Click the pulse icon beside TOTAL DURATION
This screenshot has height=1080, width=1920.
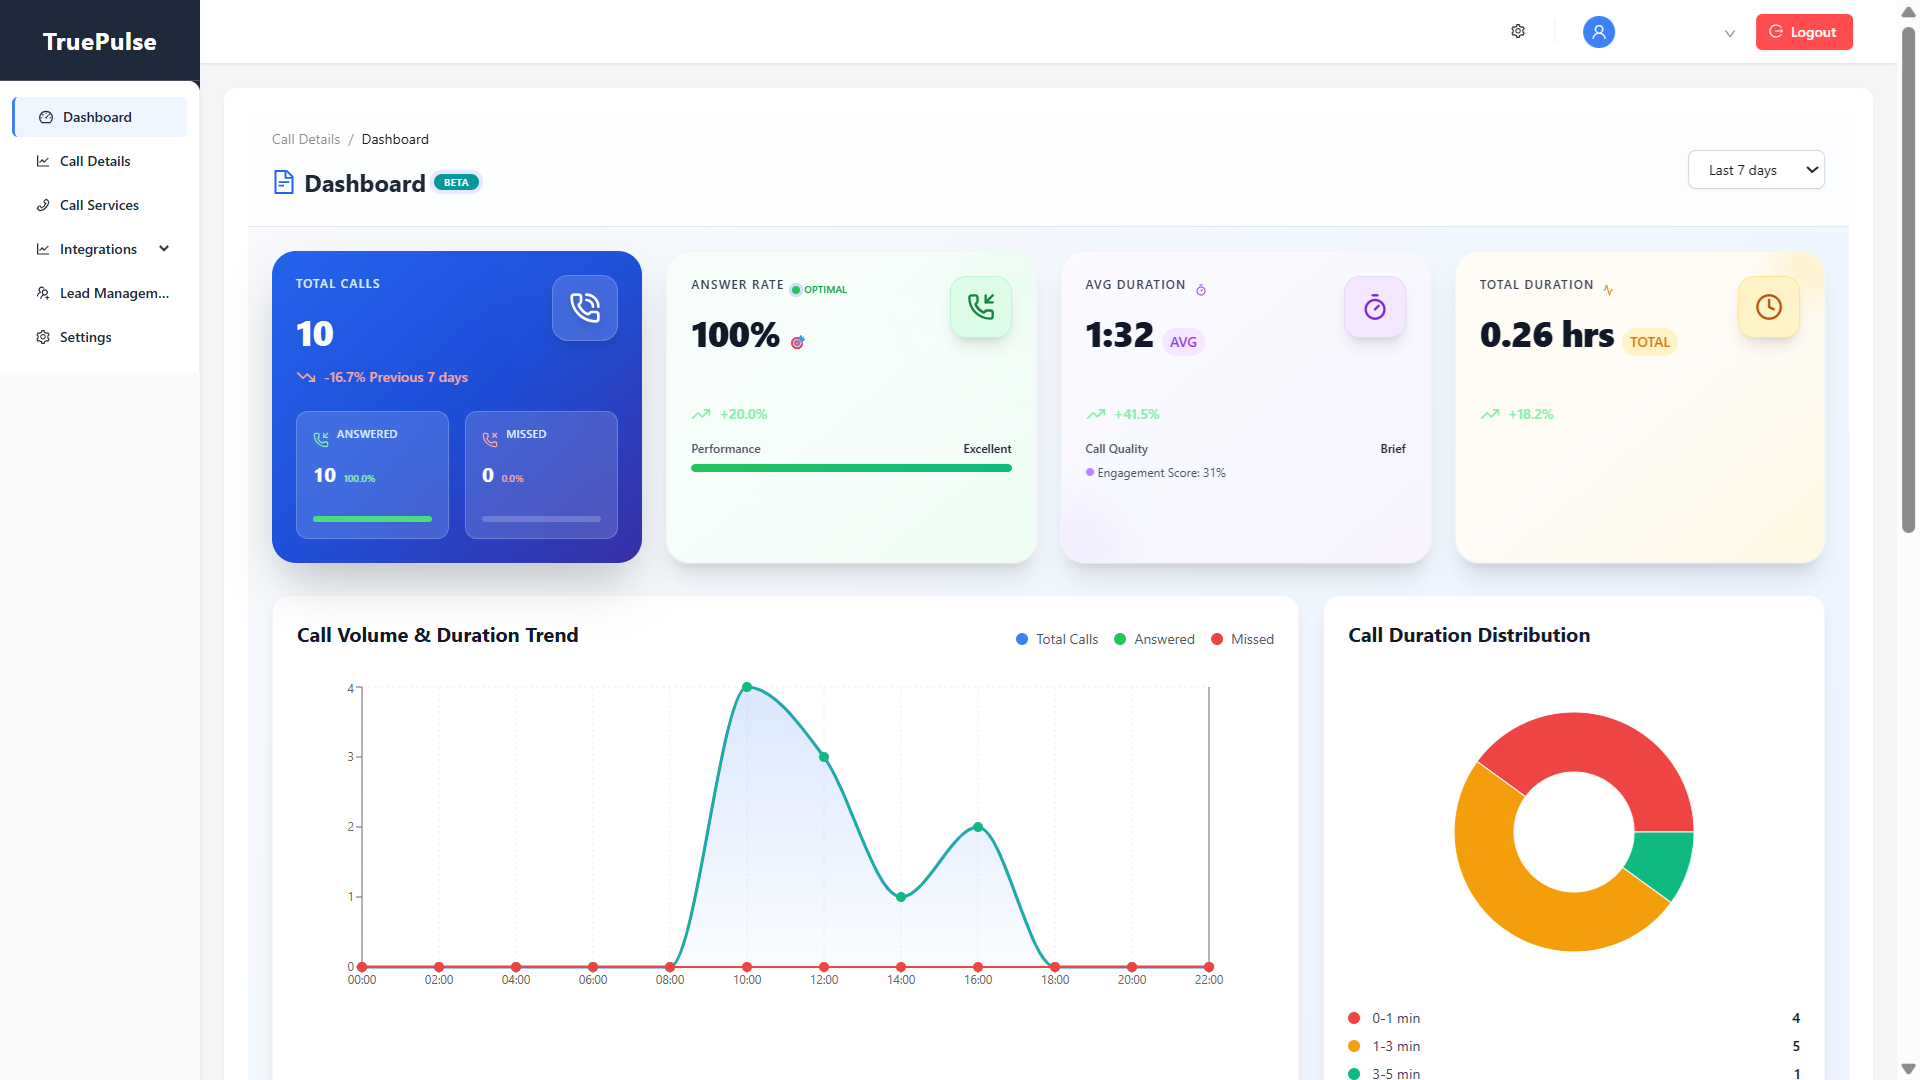(1608, 290)
